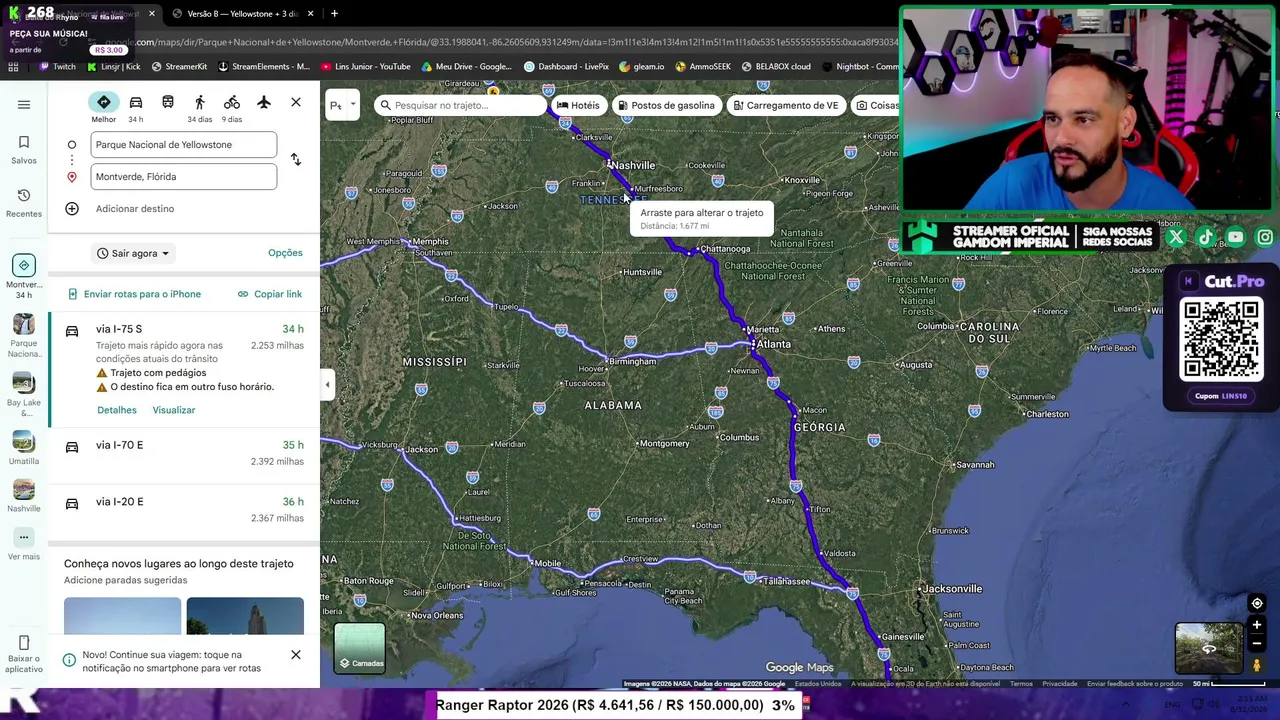Select the Street View pegman
Viewport: 1280px width, 720px height.
1257,665
